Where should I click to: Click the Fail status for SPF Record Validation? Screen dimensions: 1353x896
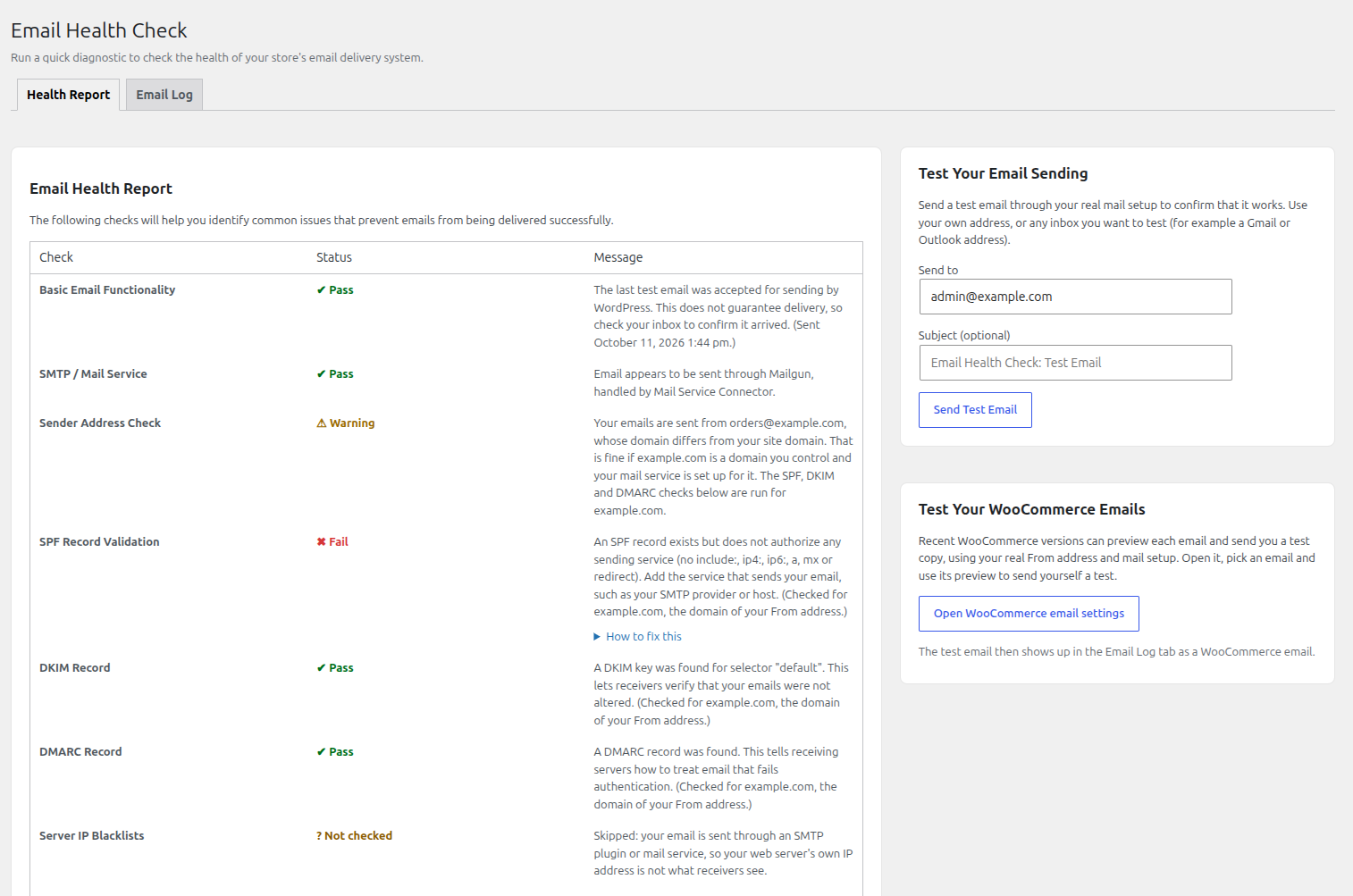332,542
